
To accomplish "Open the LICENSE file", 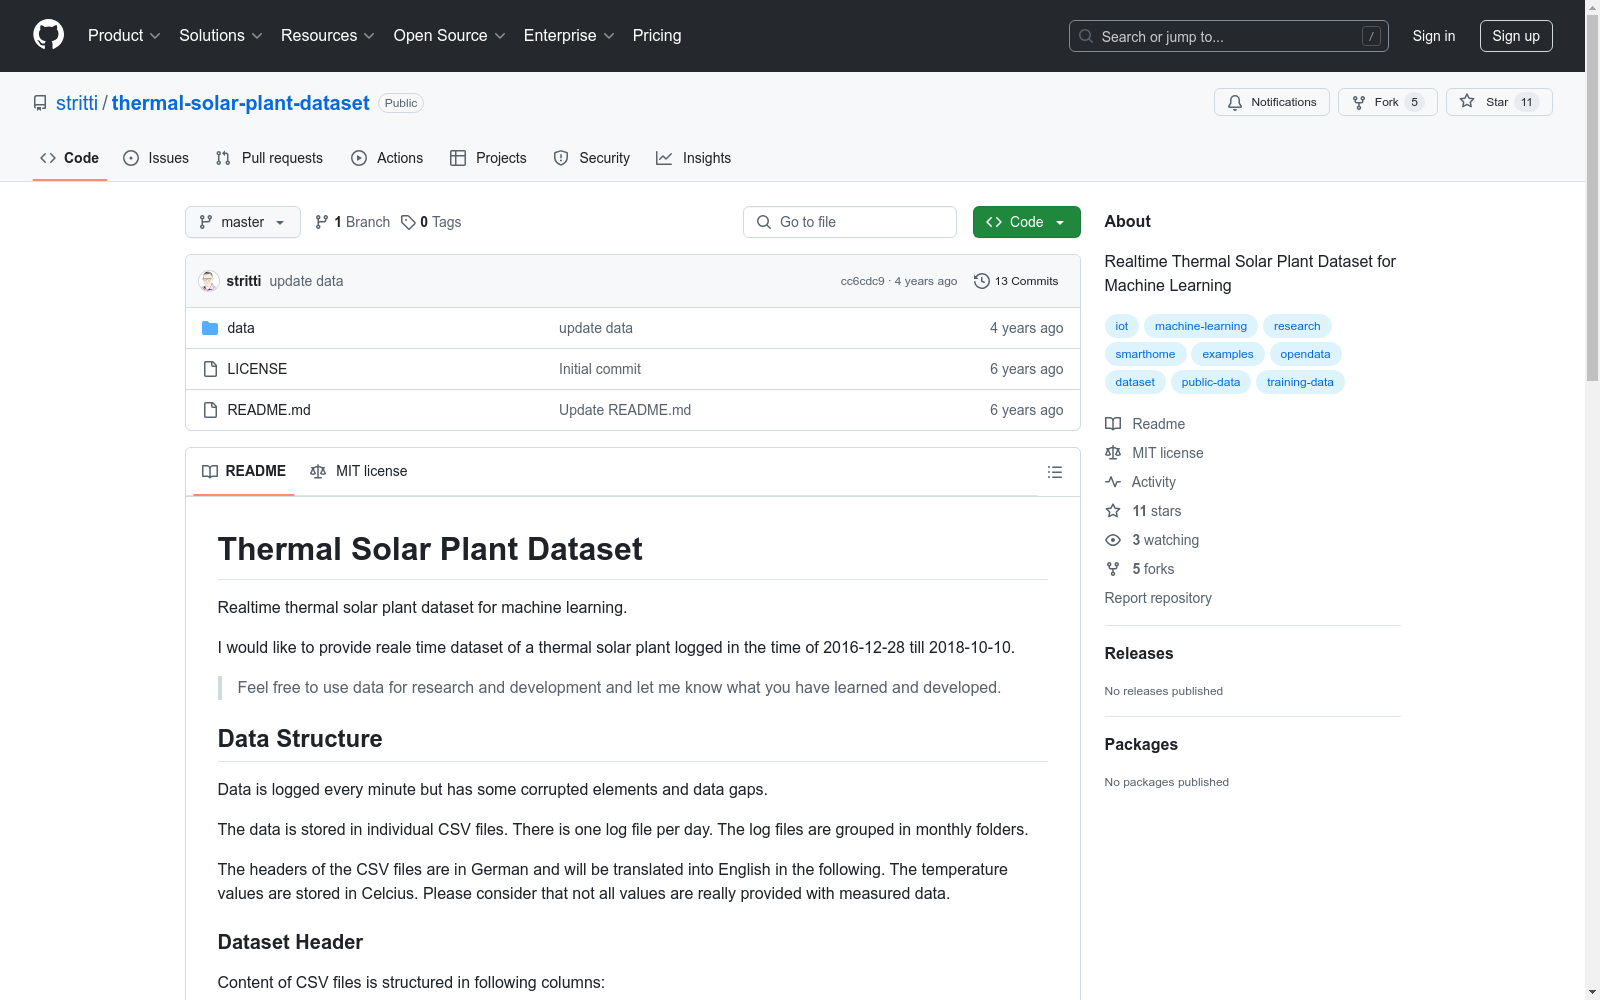I will click(x=257, y=369).
